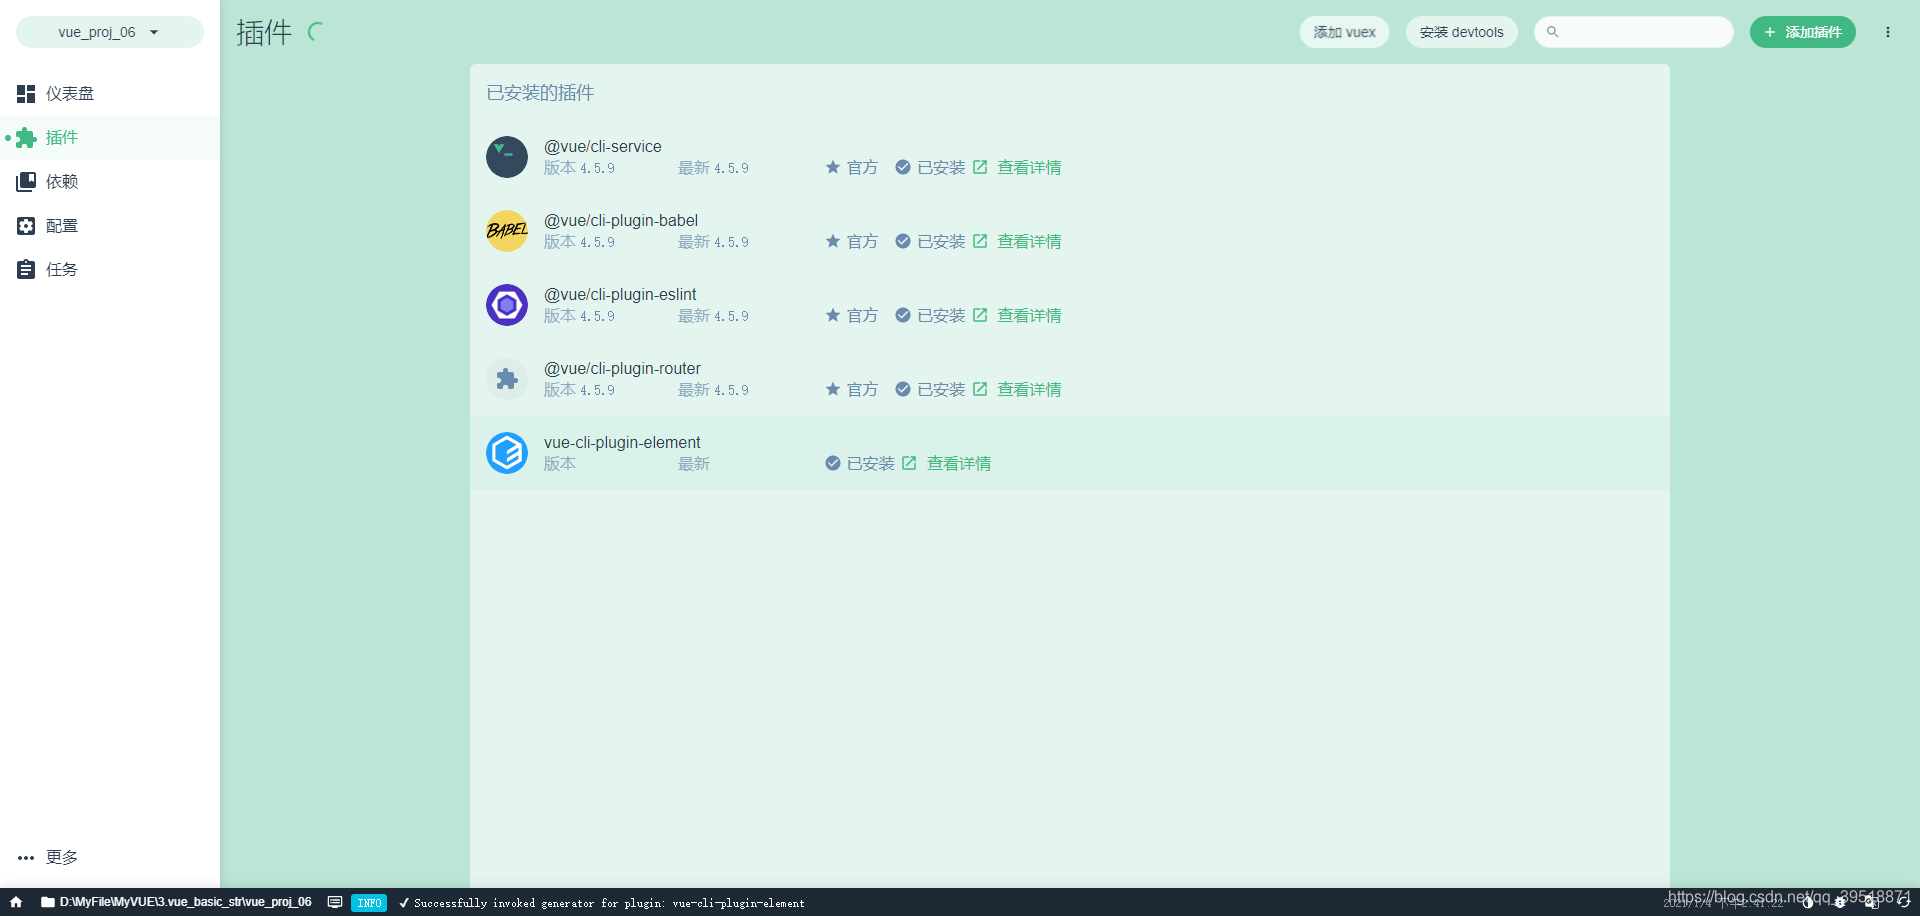The image size is (1920, 916).
Task: Click the INFO log badge
Action: pos(369,903)
